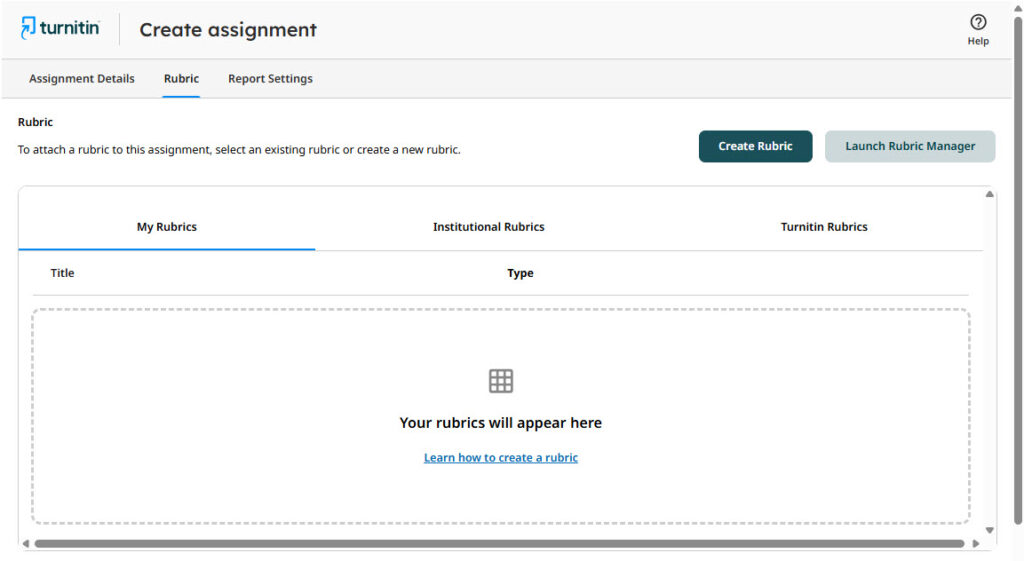Click the Title column header

point(62,273)
